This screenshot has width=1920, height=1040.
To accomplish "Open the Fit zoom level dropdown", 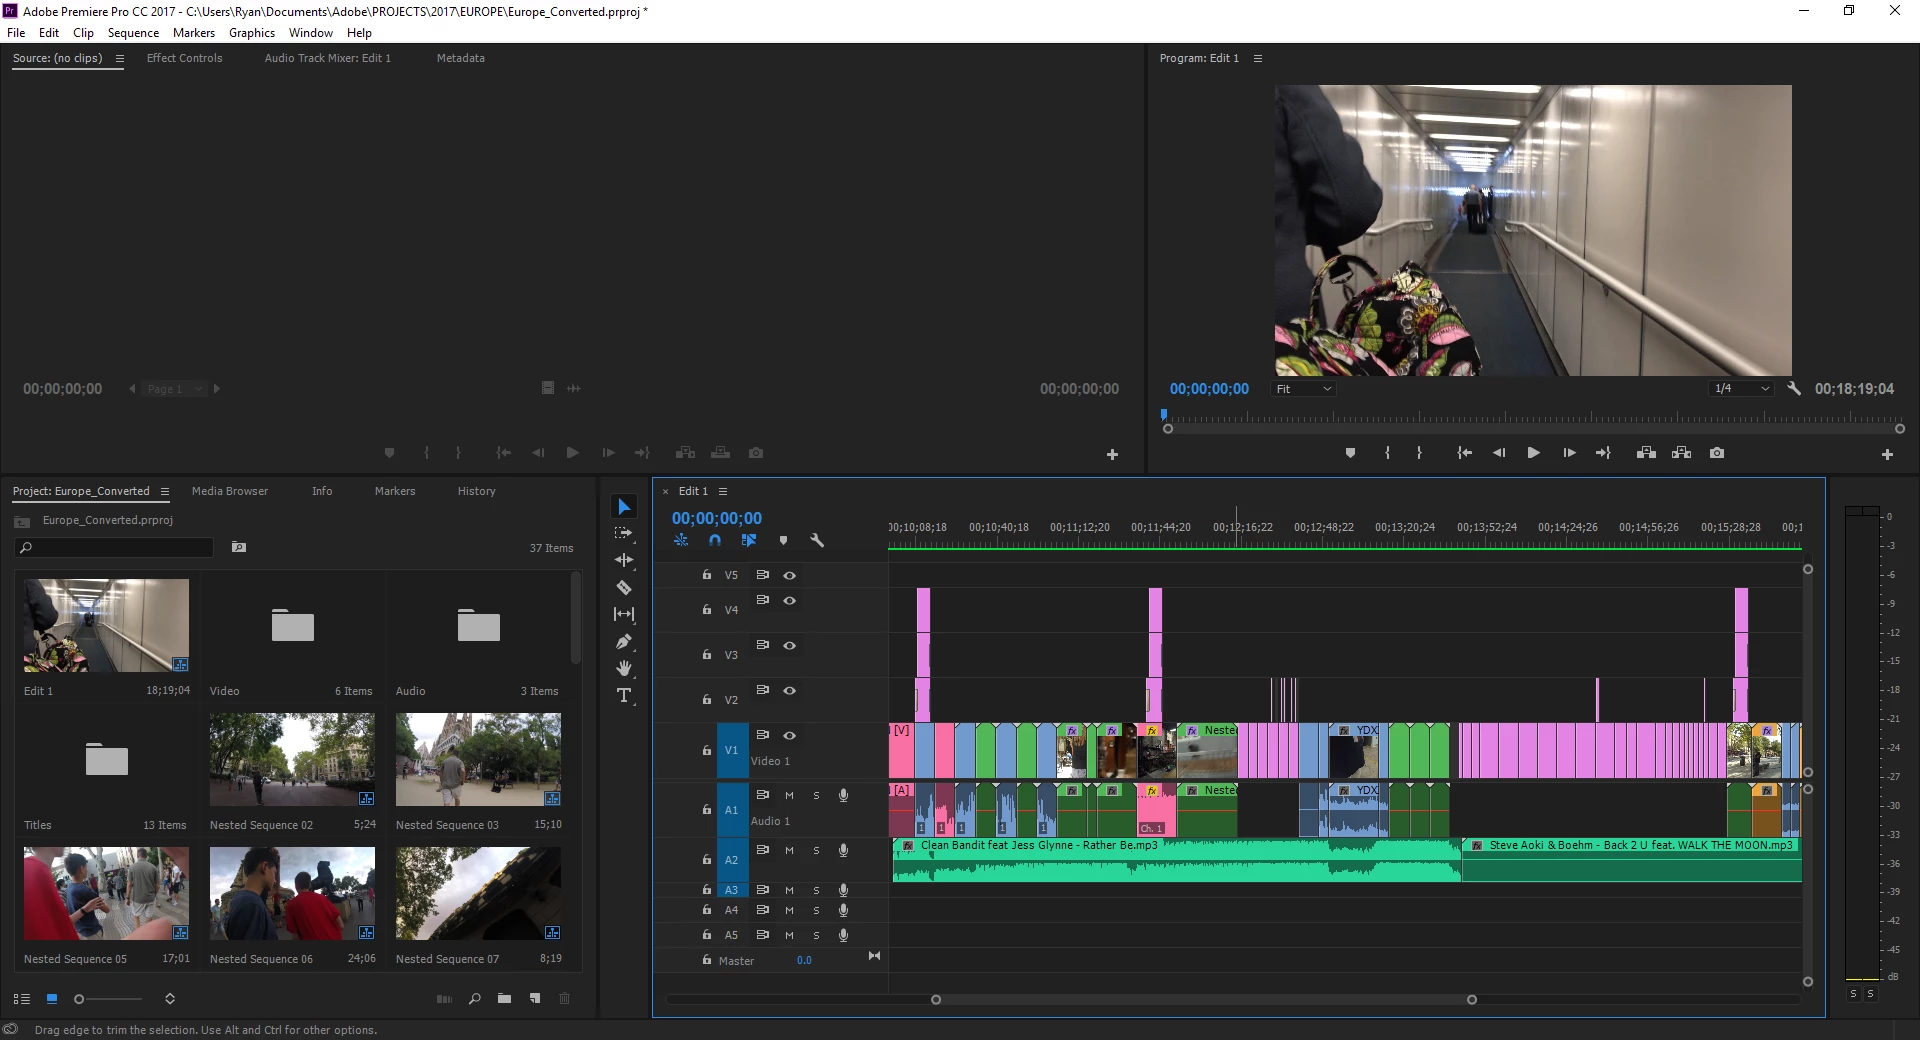I will [x=1304, y=389].
